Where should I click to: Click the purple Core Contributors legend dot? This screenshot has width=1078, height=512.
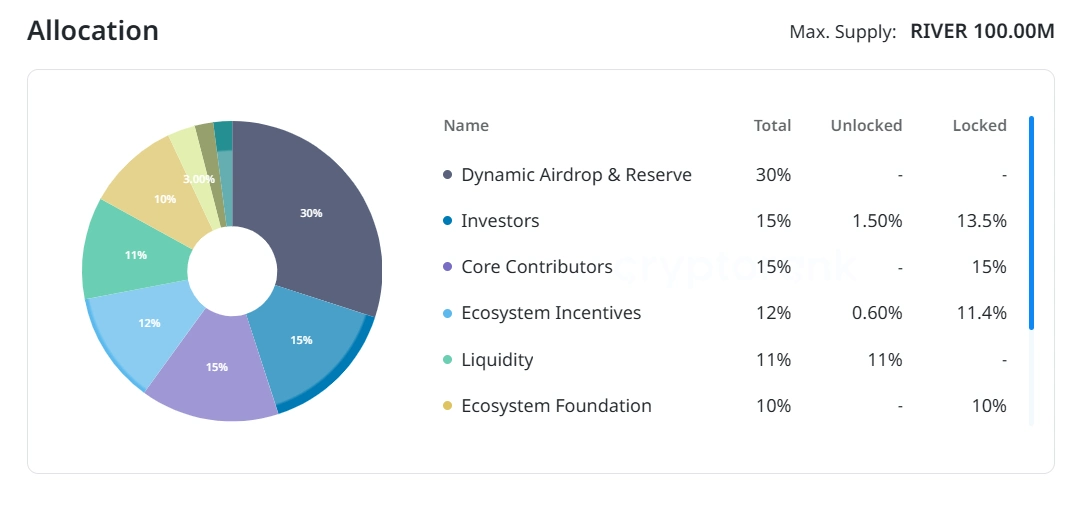click(448, 267)
